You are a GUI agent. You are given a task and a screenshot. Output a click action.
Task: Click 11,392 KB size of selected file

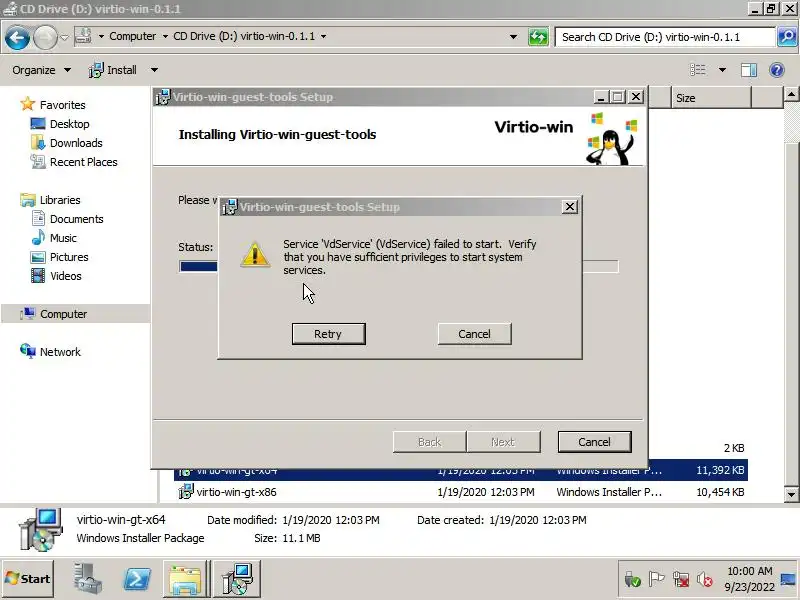click(720, 470)
